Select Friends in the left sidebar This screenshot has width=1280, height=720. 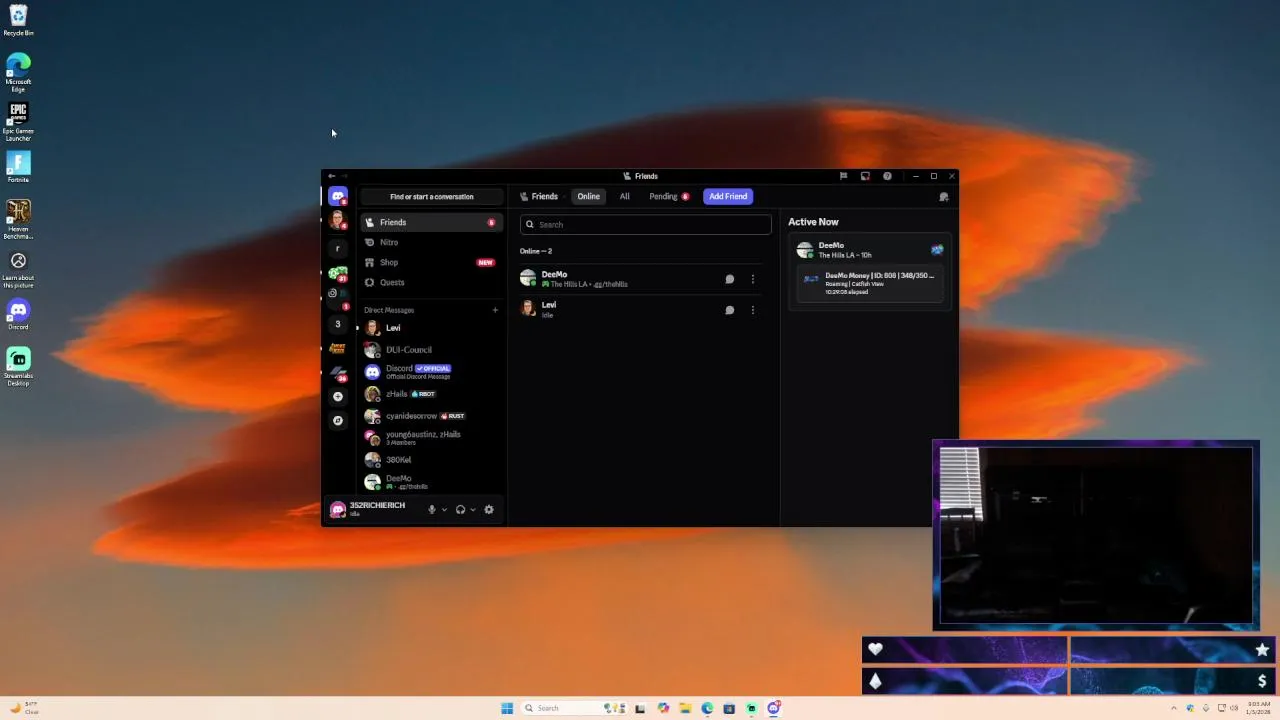pos(432,222)
